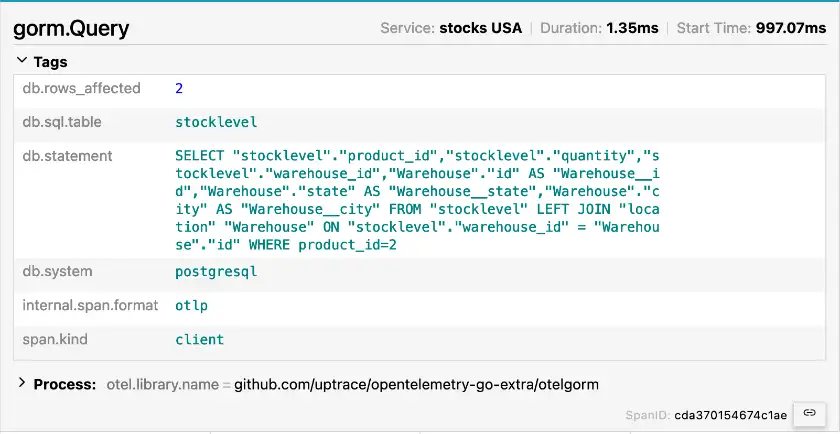Click the otlp format value

point(191,305)
